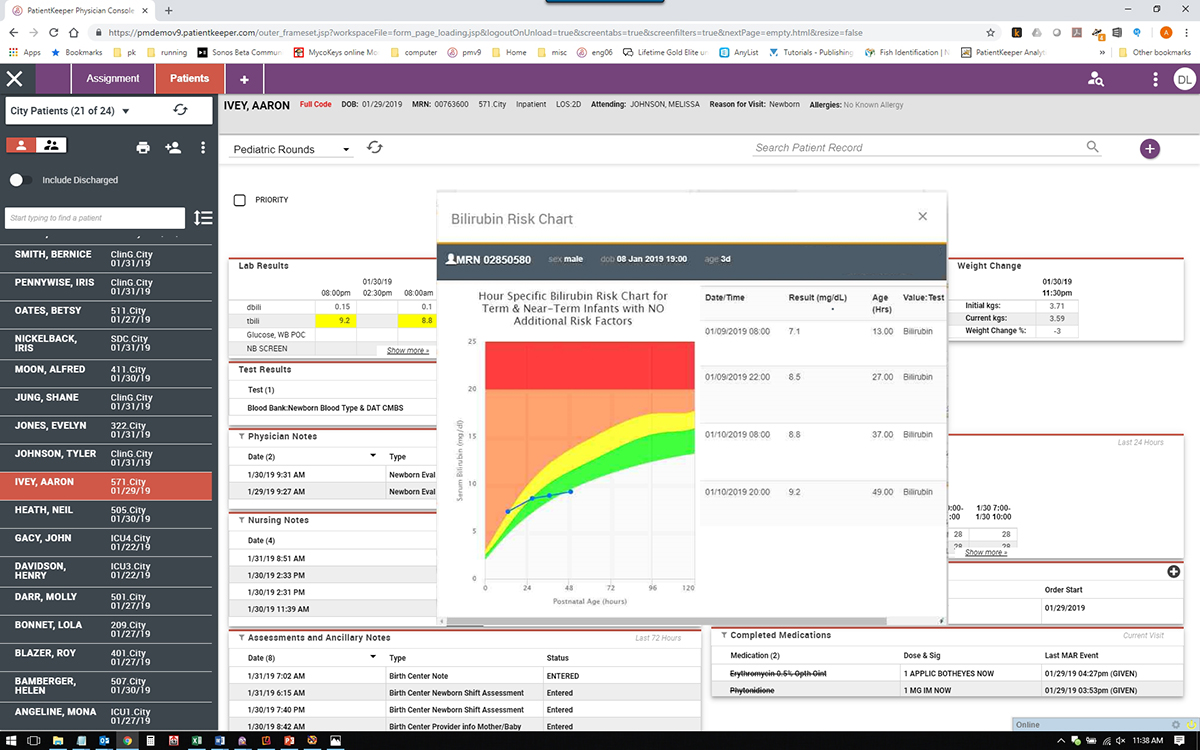This screenshot has height=750, width=1200.
Task: Open Chrome's three-dot menu
Action: 1188,32
